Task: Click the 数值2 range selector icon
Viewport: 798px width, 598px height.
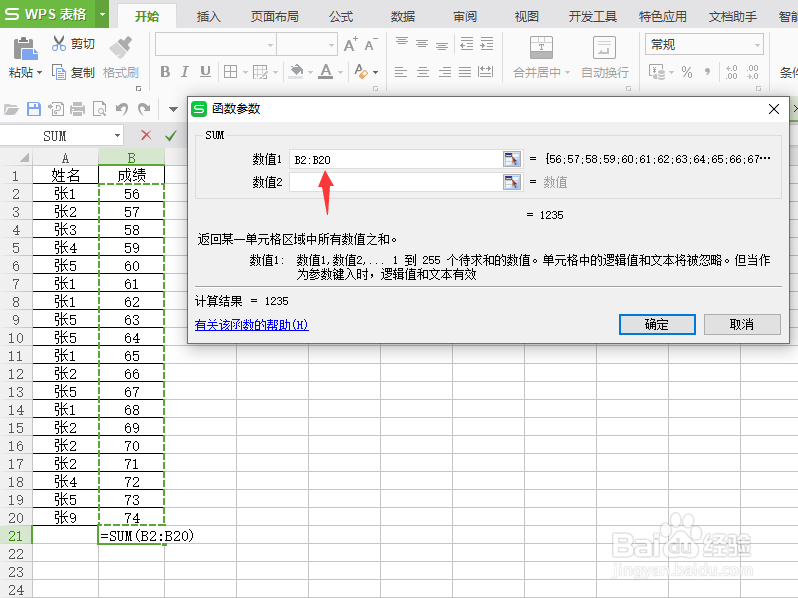Action: pos(512,182)
